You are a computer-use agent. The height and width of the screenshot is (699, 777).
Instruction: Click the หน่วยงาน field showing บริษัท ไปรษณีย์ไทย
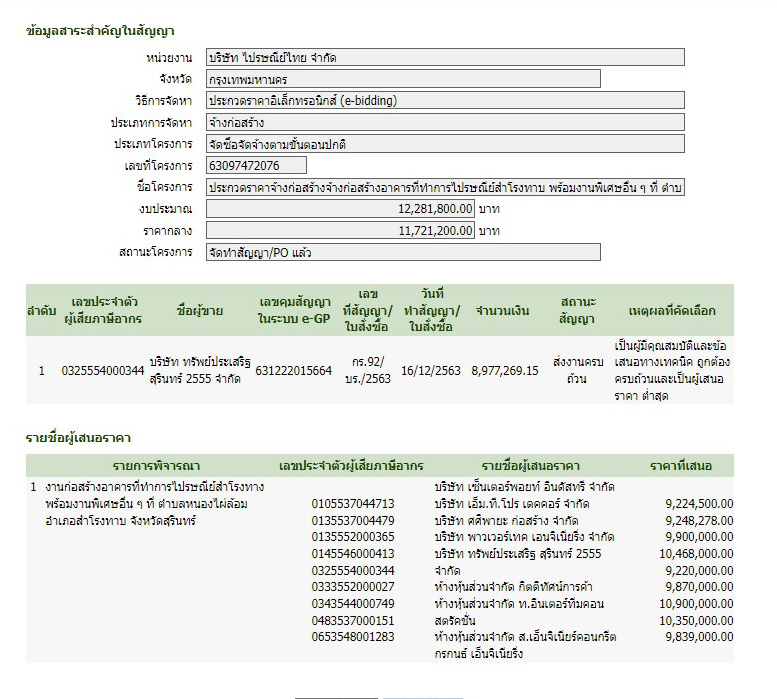[444, 58]
